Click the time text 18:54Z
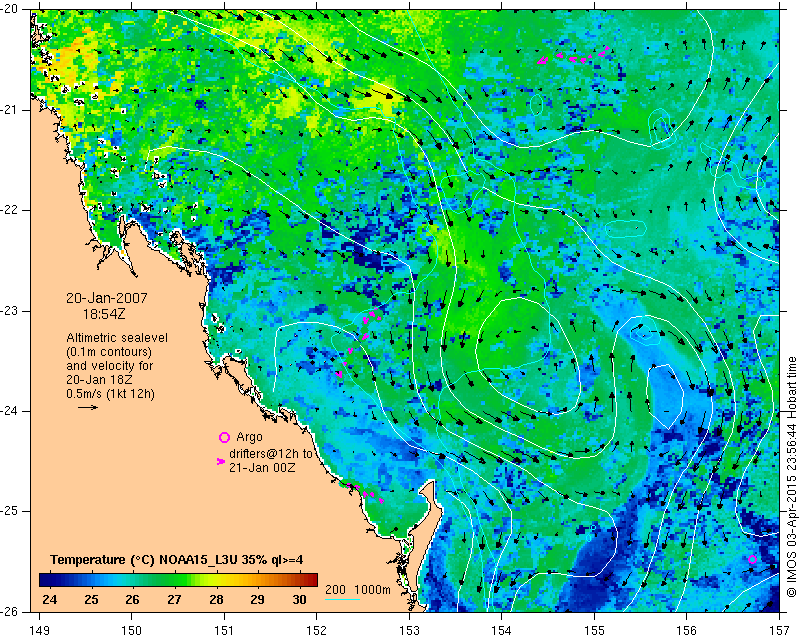Image resolution: width=800 pixels, height=640 pixels. 104,314
